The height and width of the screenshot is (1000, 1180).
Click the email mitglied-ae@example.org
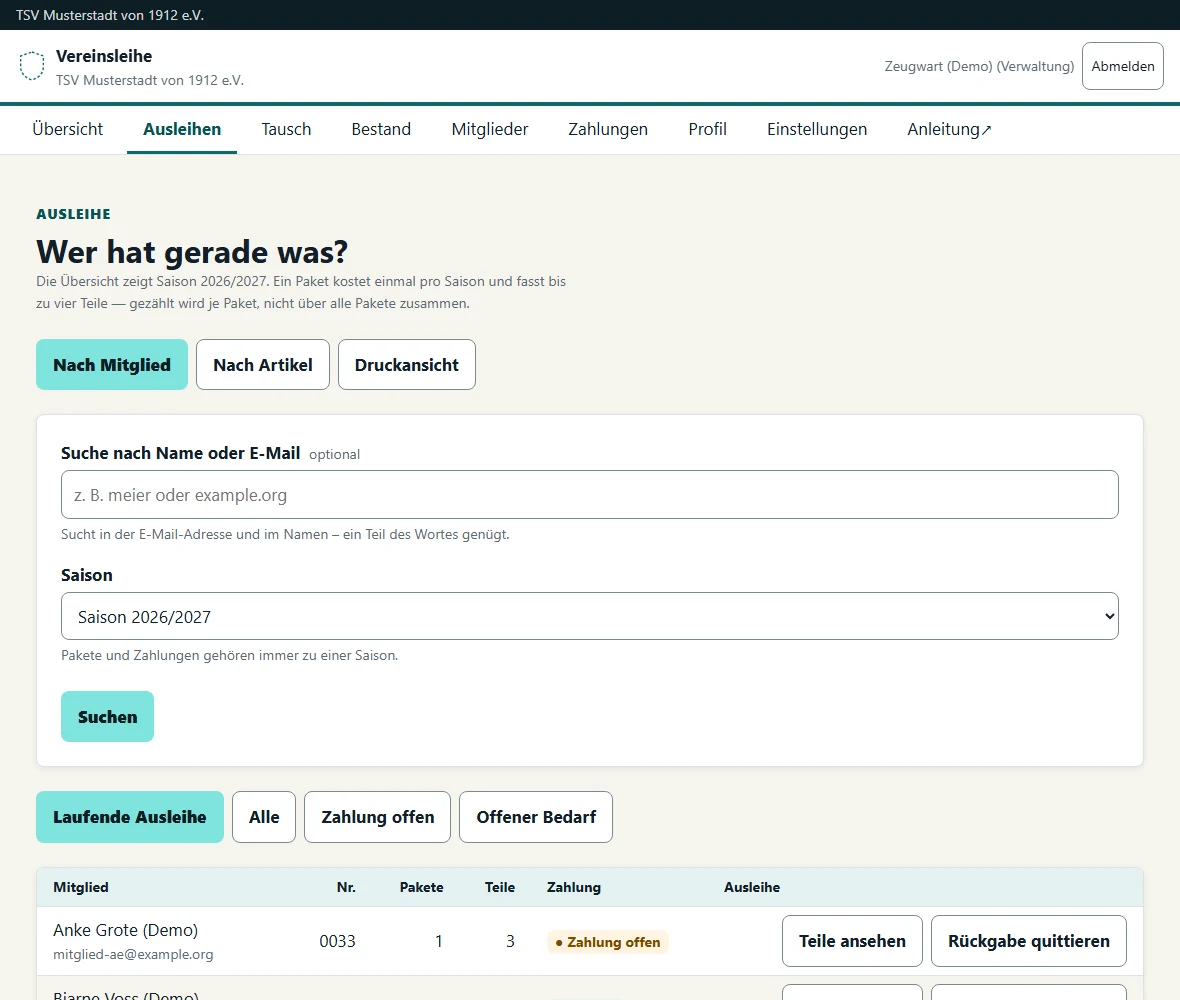pos(133,954)
